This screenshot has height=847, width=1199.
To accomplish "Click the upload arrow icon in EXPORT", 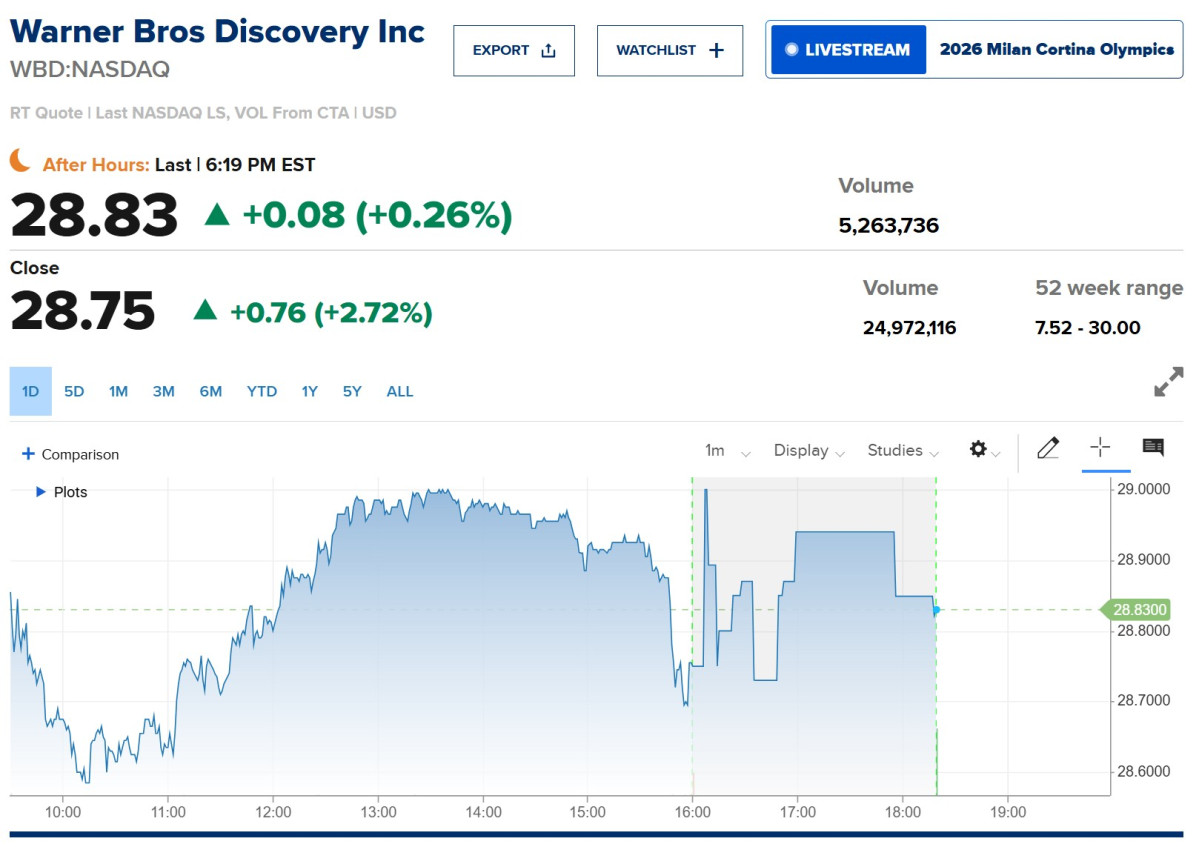I will click(548, 50).
